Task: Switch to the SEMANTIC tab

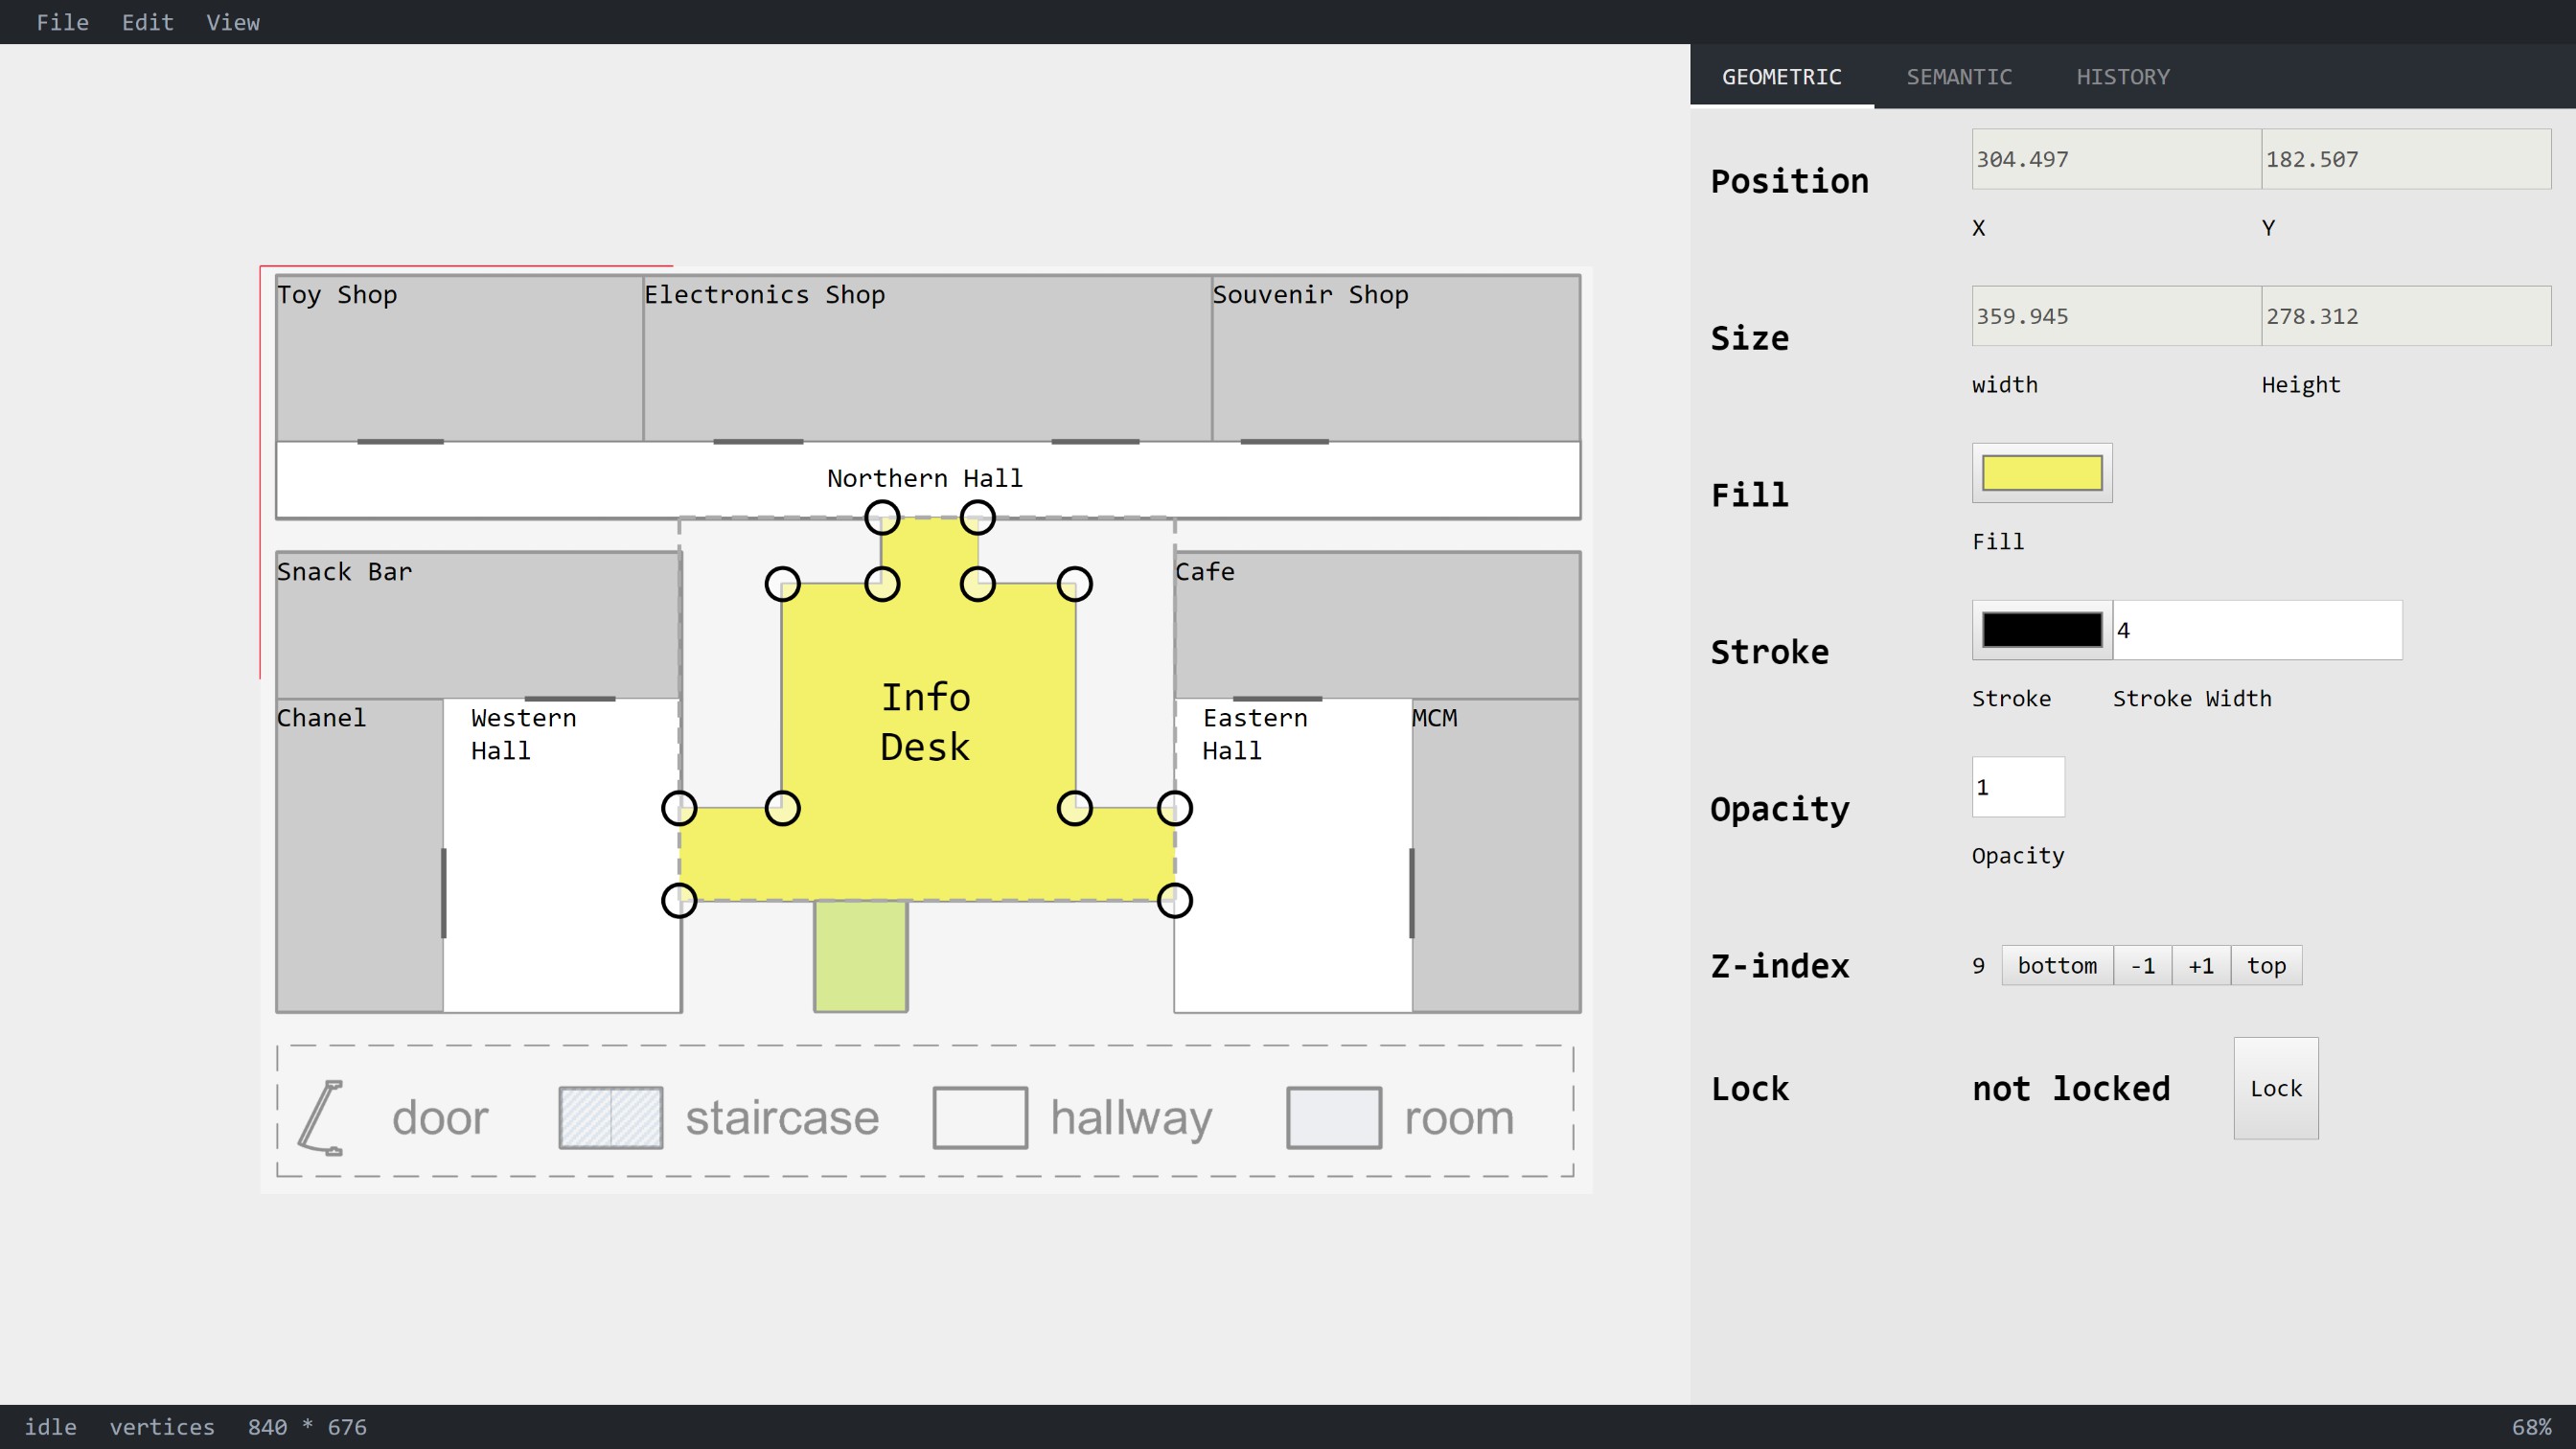Action: point(1958,77)
